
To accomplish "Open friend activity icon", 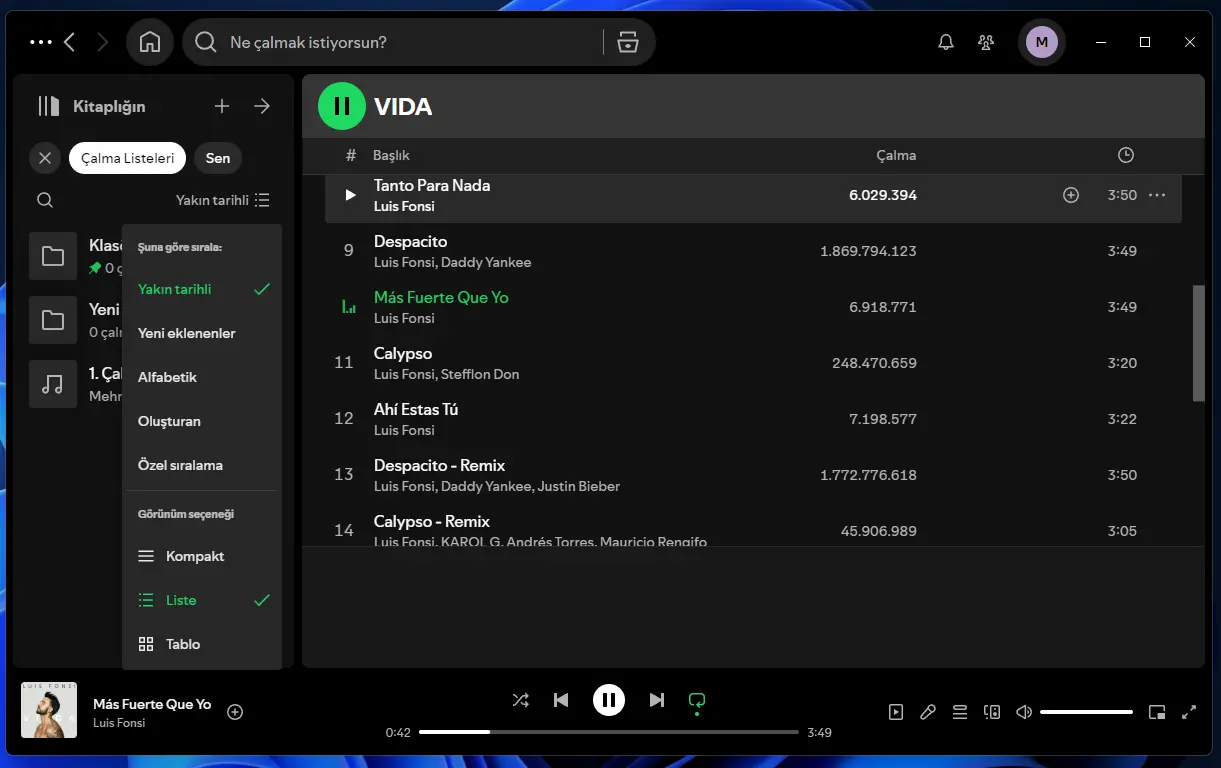I will point(987,42).
